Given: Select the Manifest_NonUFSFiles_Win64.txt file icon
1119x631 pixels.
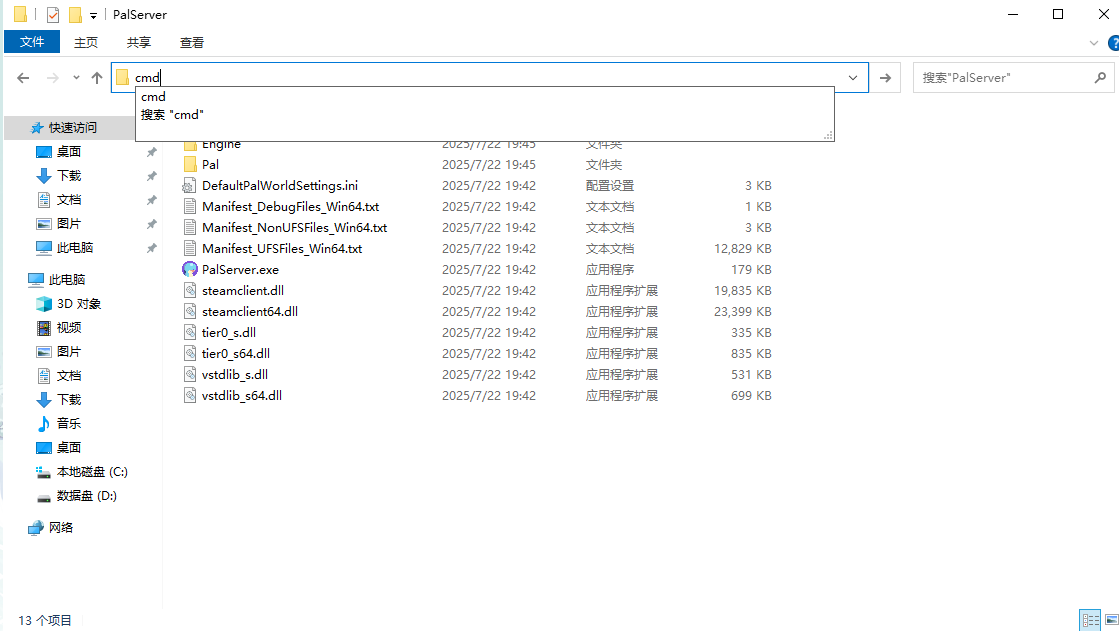Looking at the screenshot, I should point(189,228).
